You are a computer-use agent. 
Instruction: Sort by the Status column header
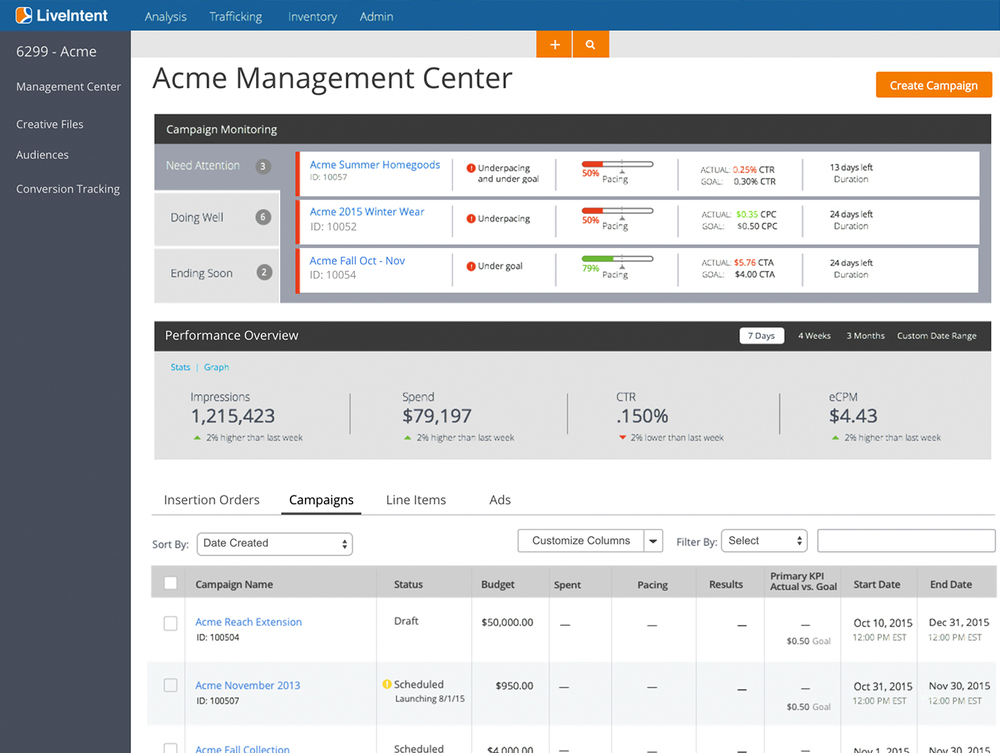(x=408, y=584)
